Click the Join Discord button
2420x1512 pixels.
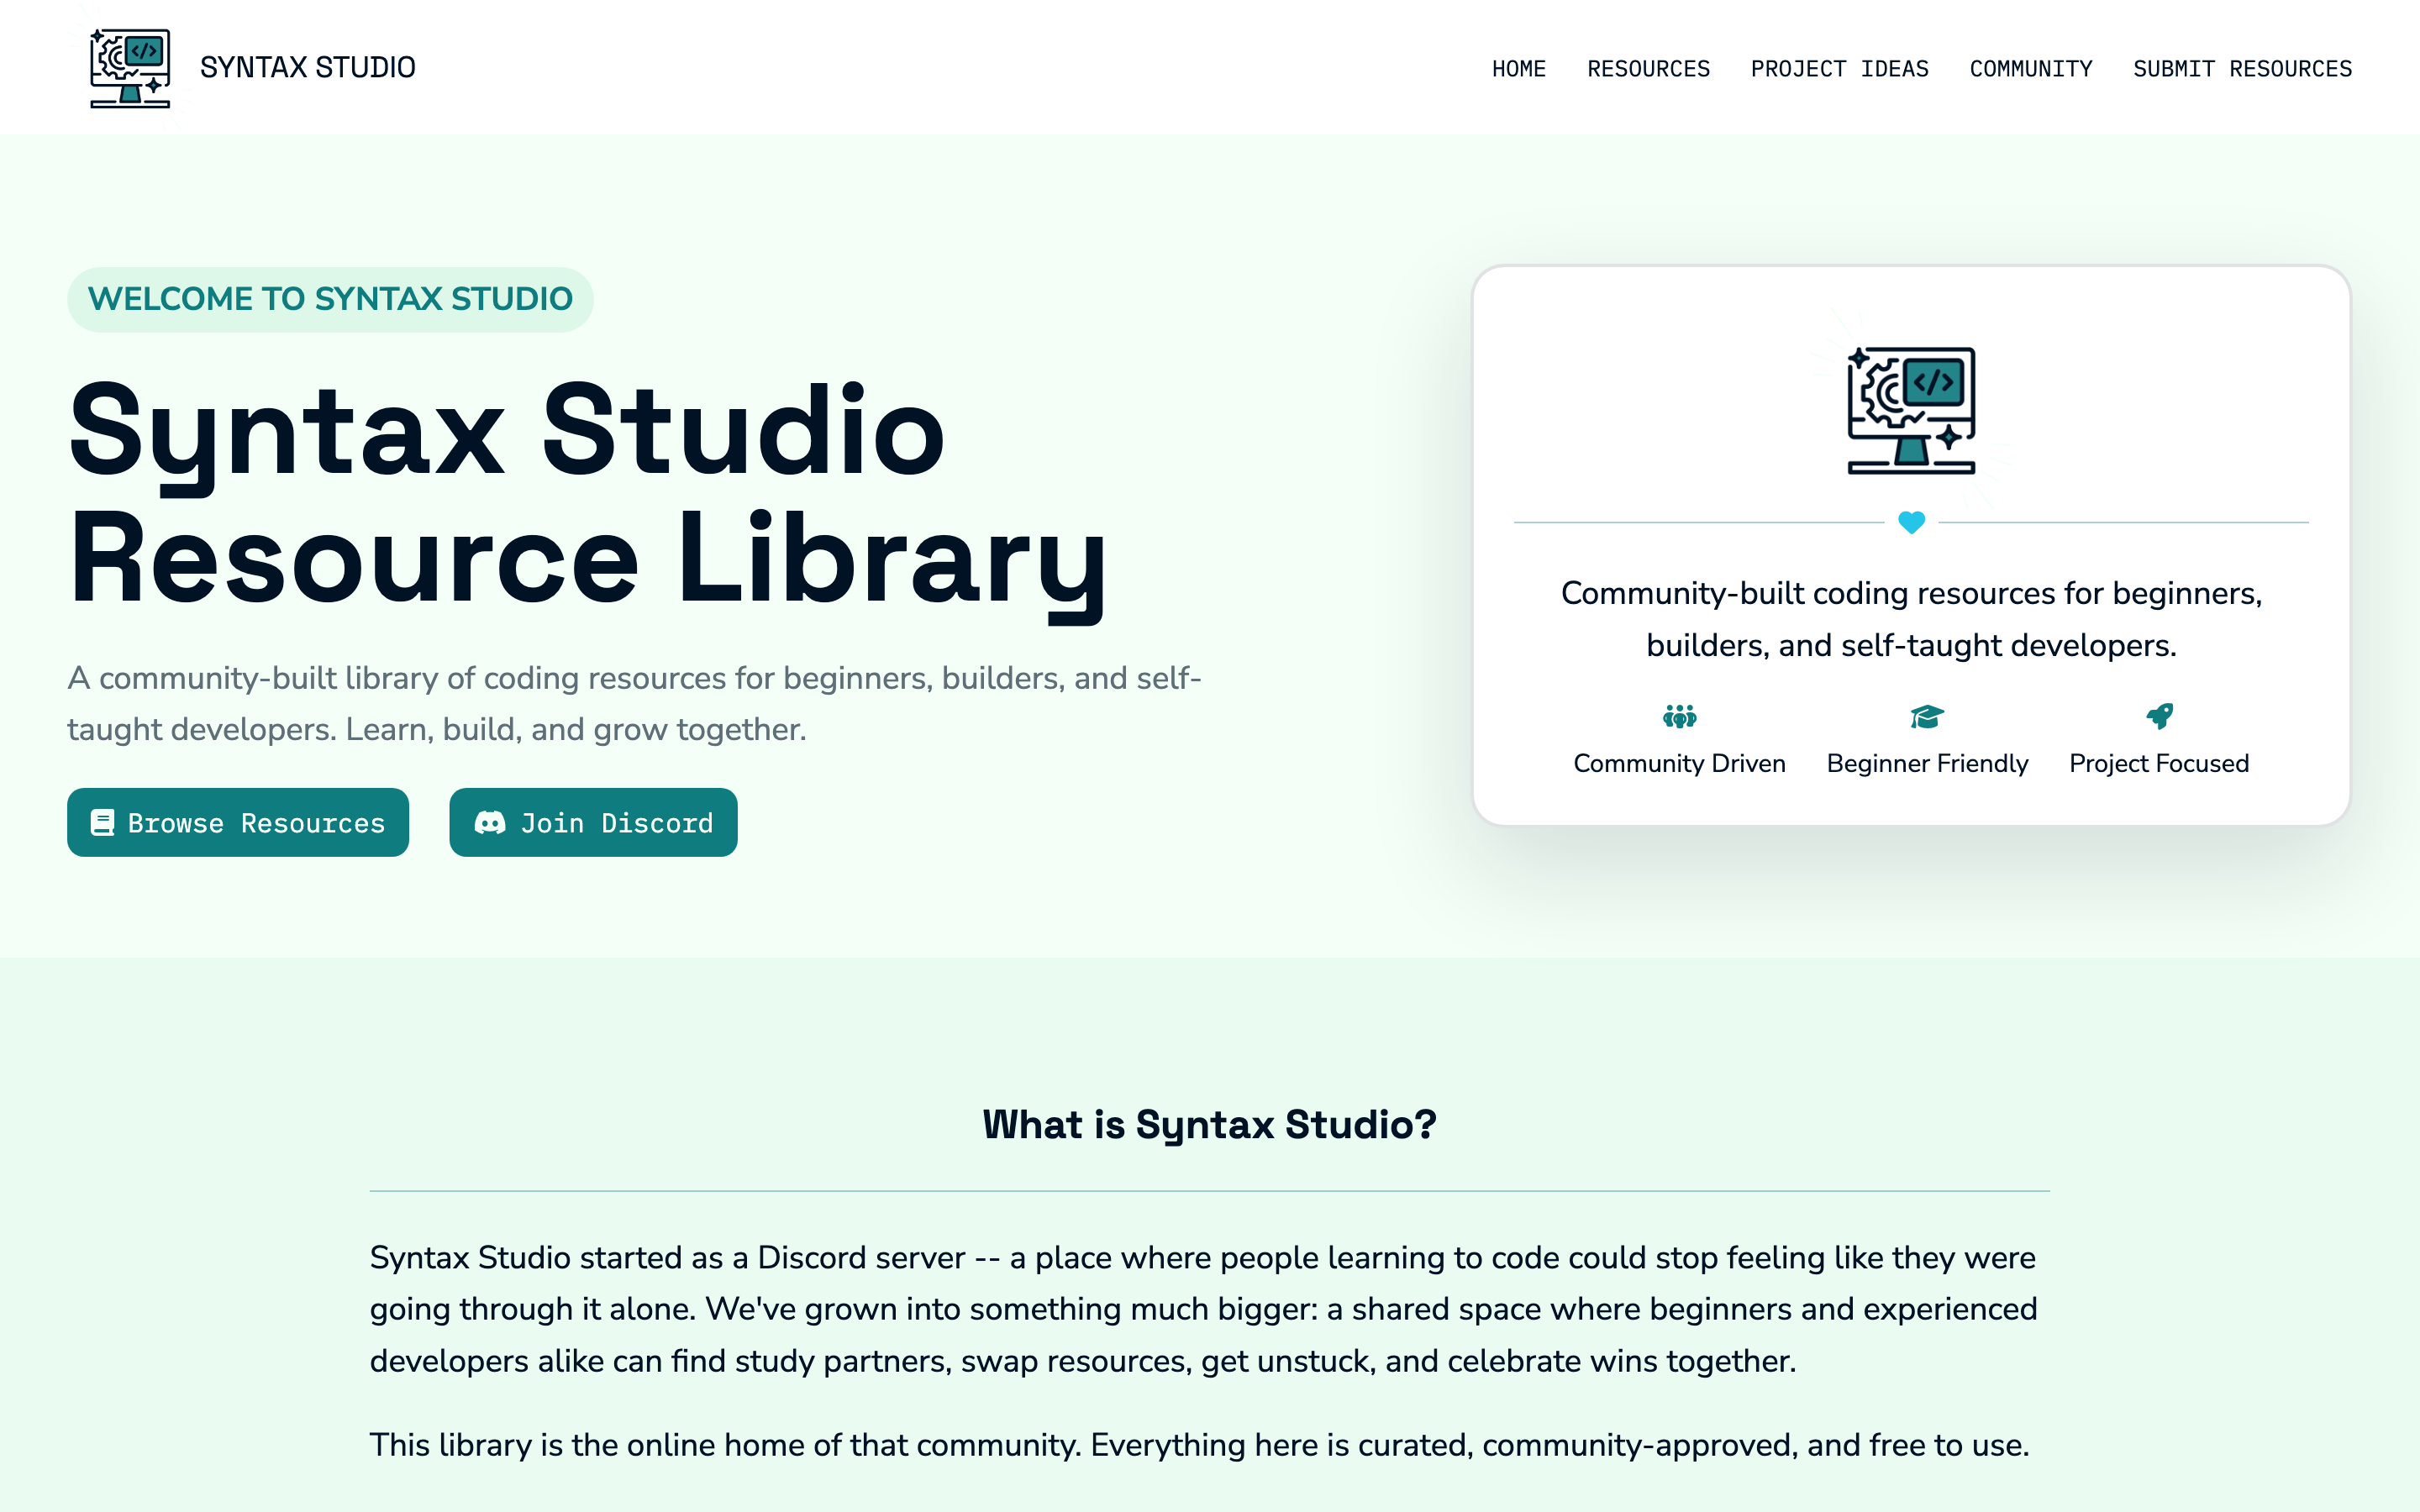pos(593,822)
